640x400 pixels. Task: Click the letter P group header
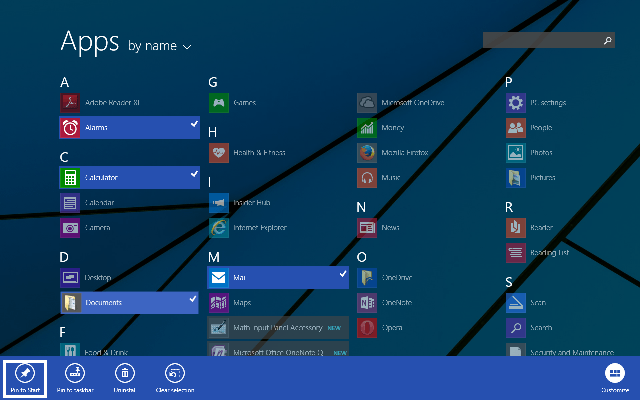509,82
